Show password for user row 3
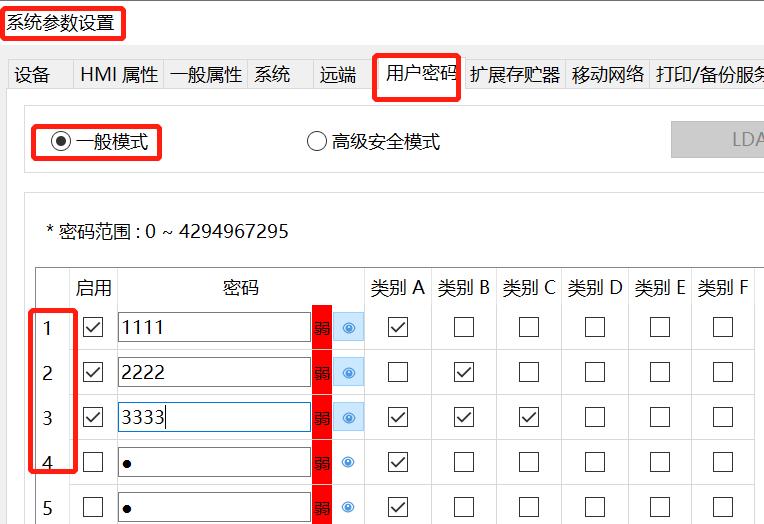Viewport: 764px width, 524px height. [348, 418]
